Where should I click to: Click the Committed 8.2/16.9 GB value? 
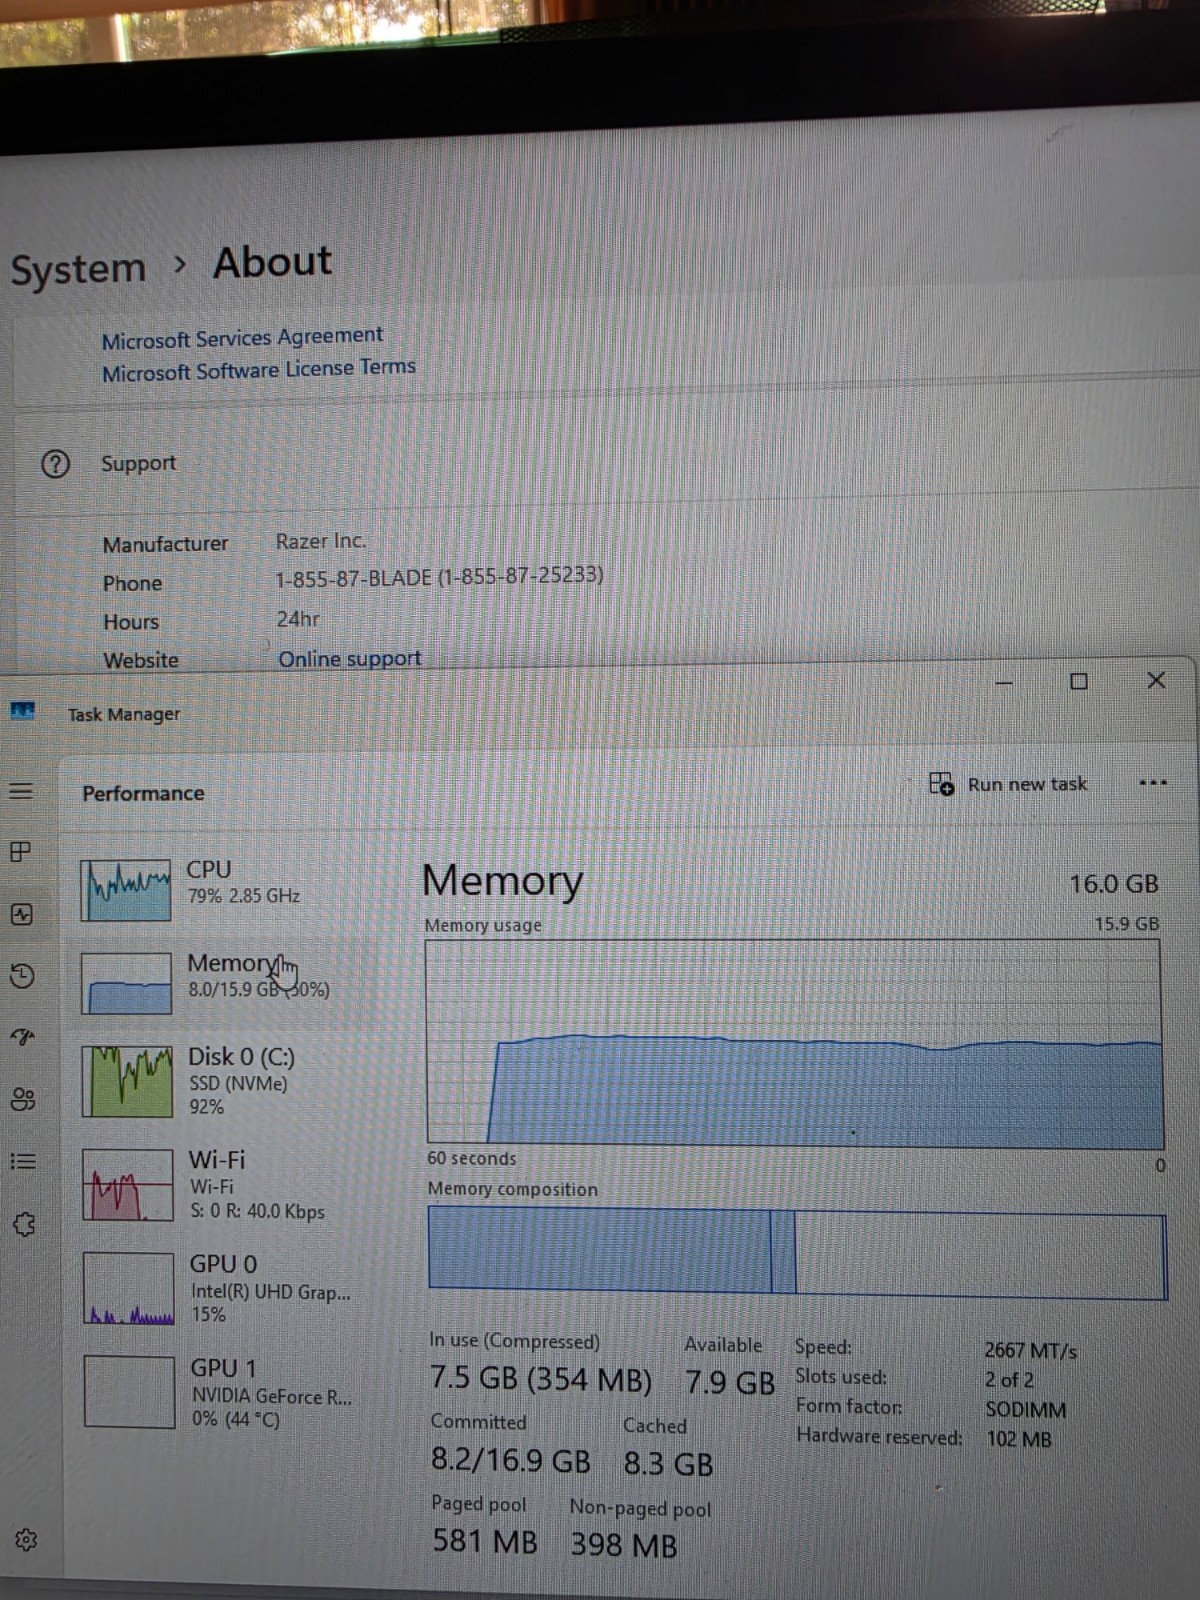click(x=510, y=1460)
